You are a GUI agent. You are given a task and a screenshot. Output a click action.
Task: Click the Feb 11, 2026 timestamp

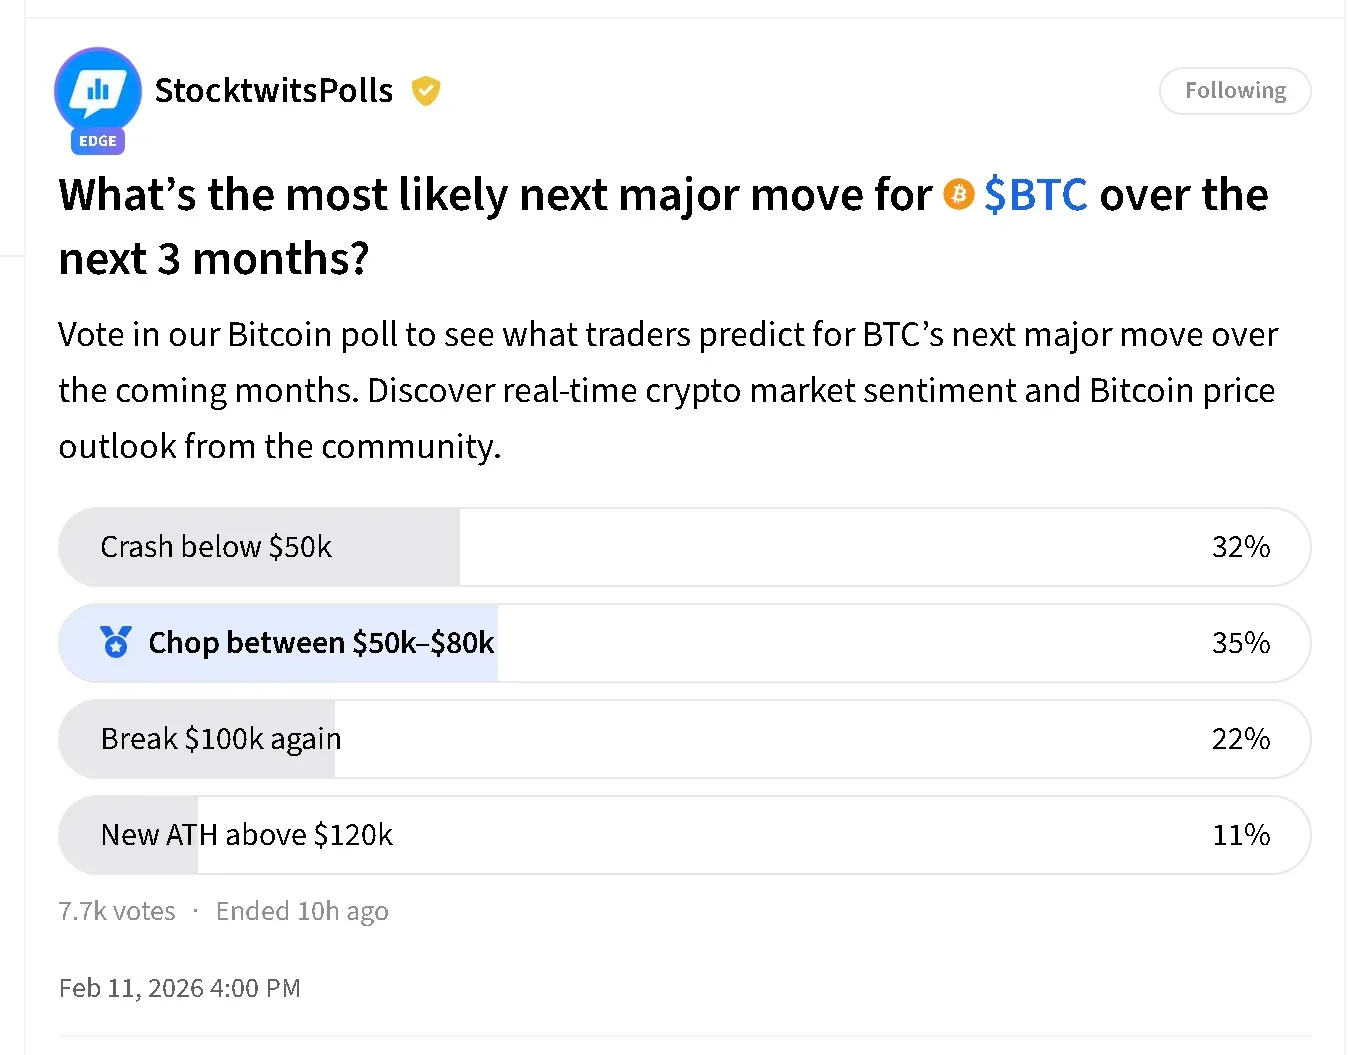pyautogui.click(x=179, y=987)
